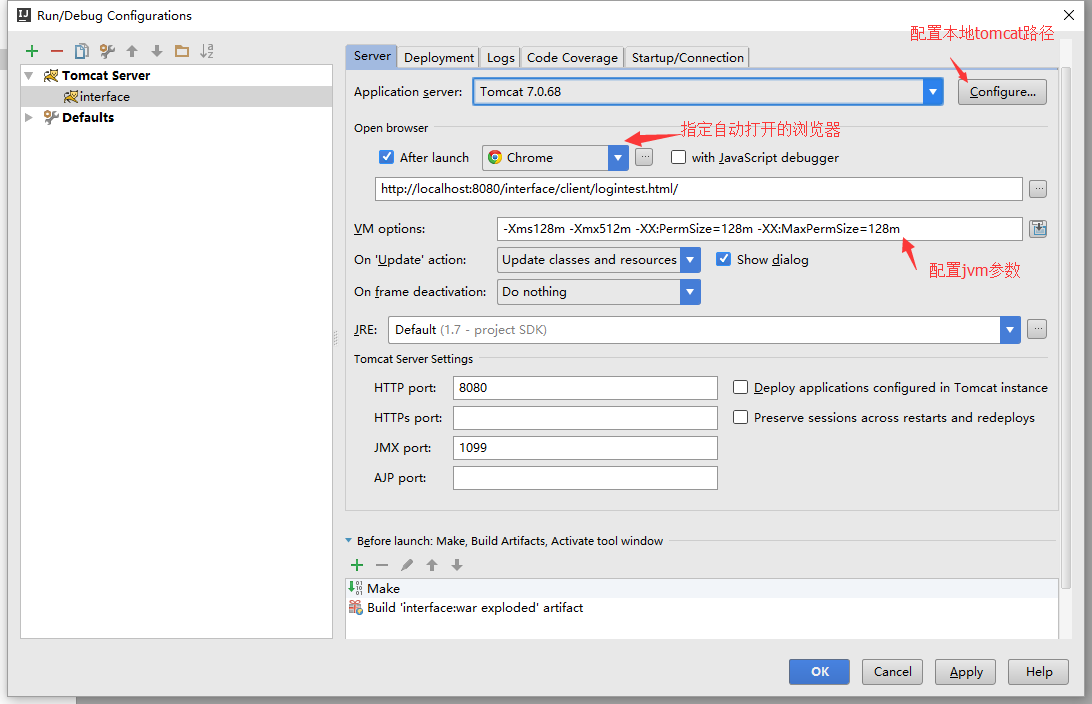Add a new configuration with green plus
The height and width of the screenshot is (704, 1092).
(32, 51)
